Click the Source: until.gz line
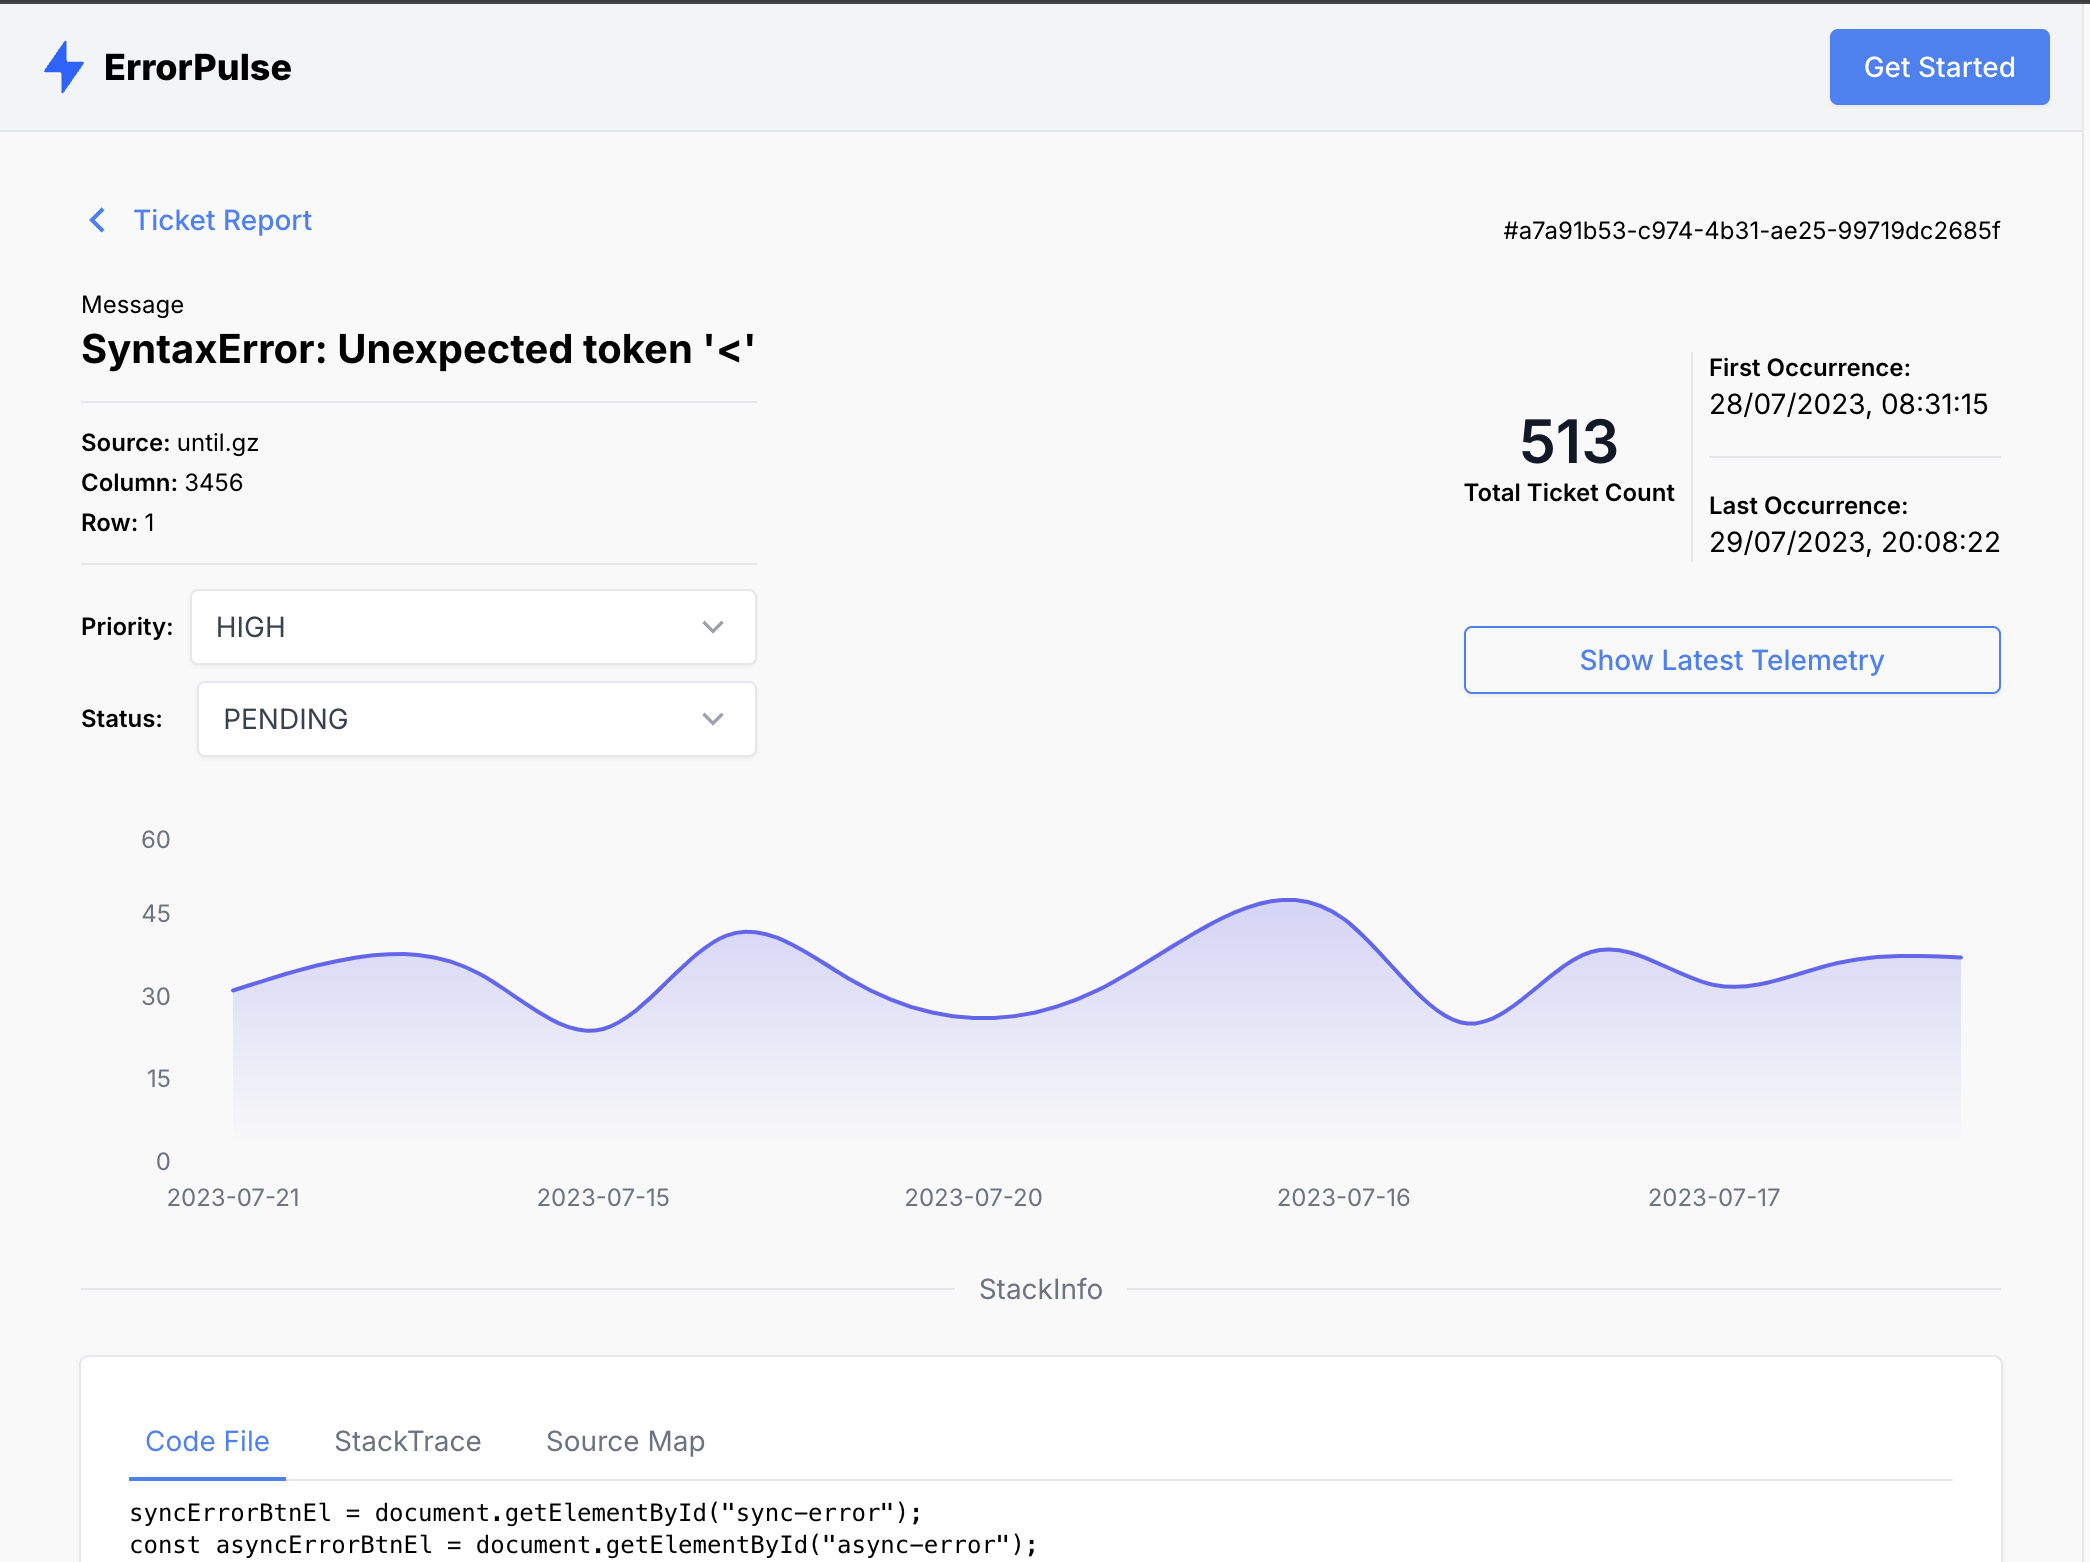The image size is (2090, 1562). pyautogui.click(x=170, y=443)
